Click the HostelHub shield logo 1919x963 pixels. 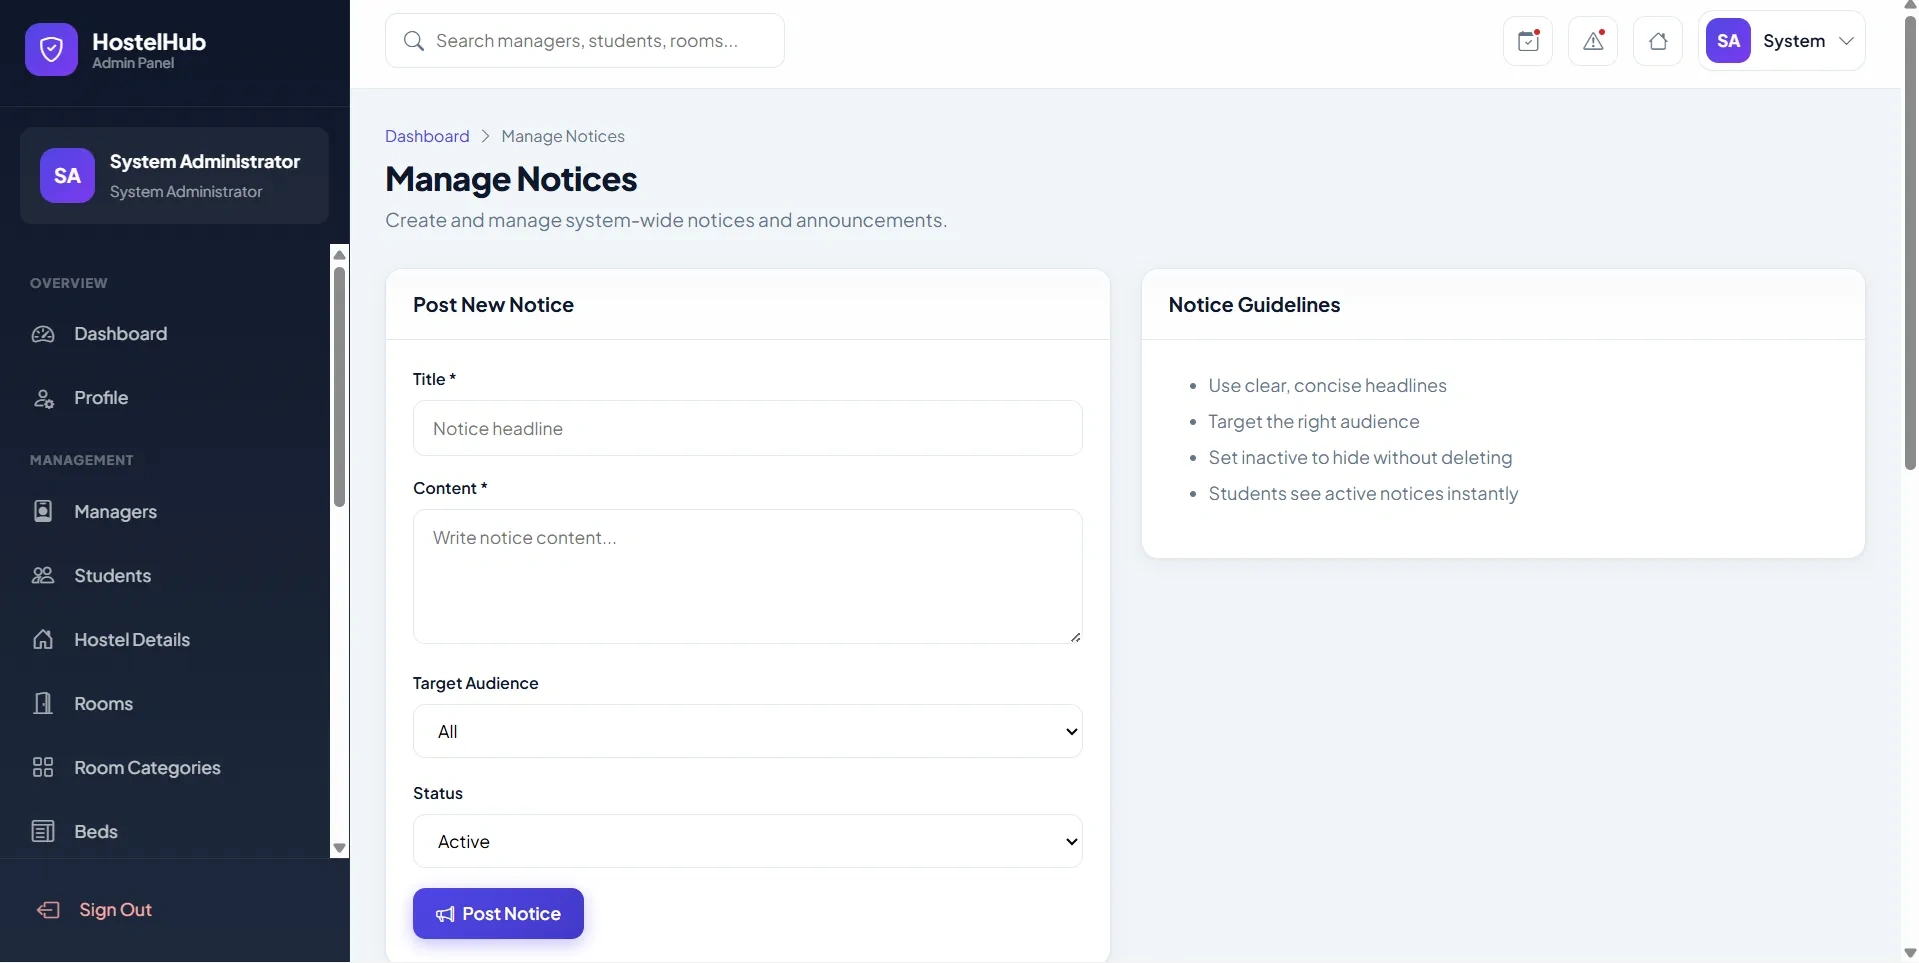[x=51, y=49]
